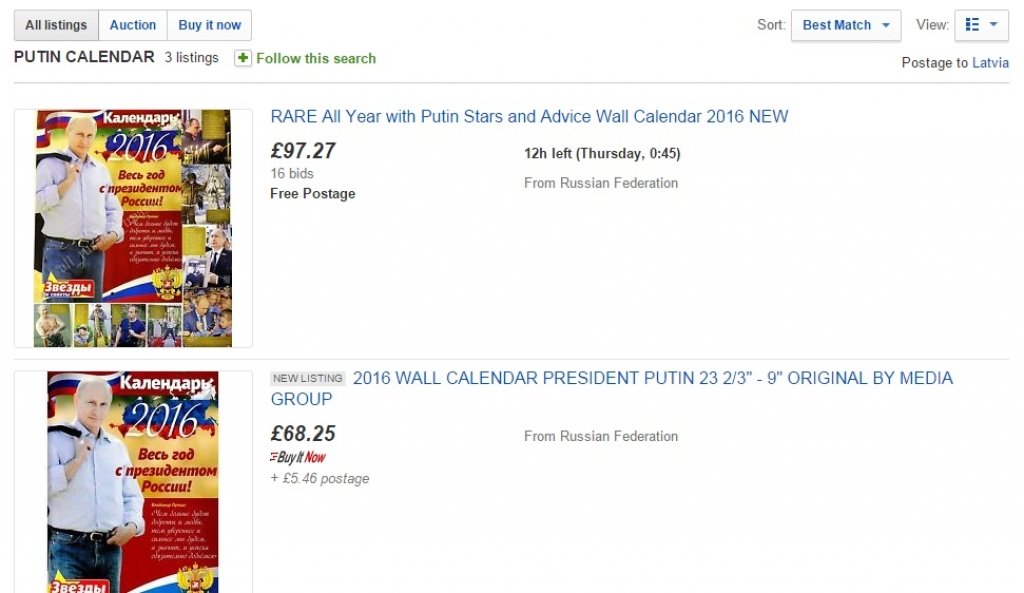Screen dimensions: 1024x593
Task: Filter by the Buy it now tab
Action: [x=209, y=25]
